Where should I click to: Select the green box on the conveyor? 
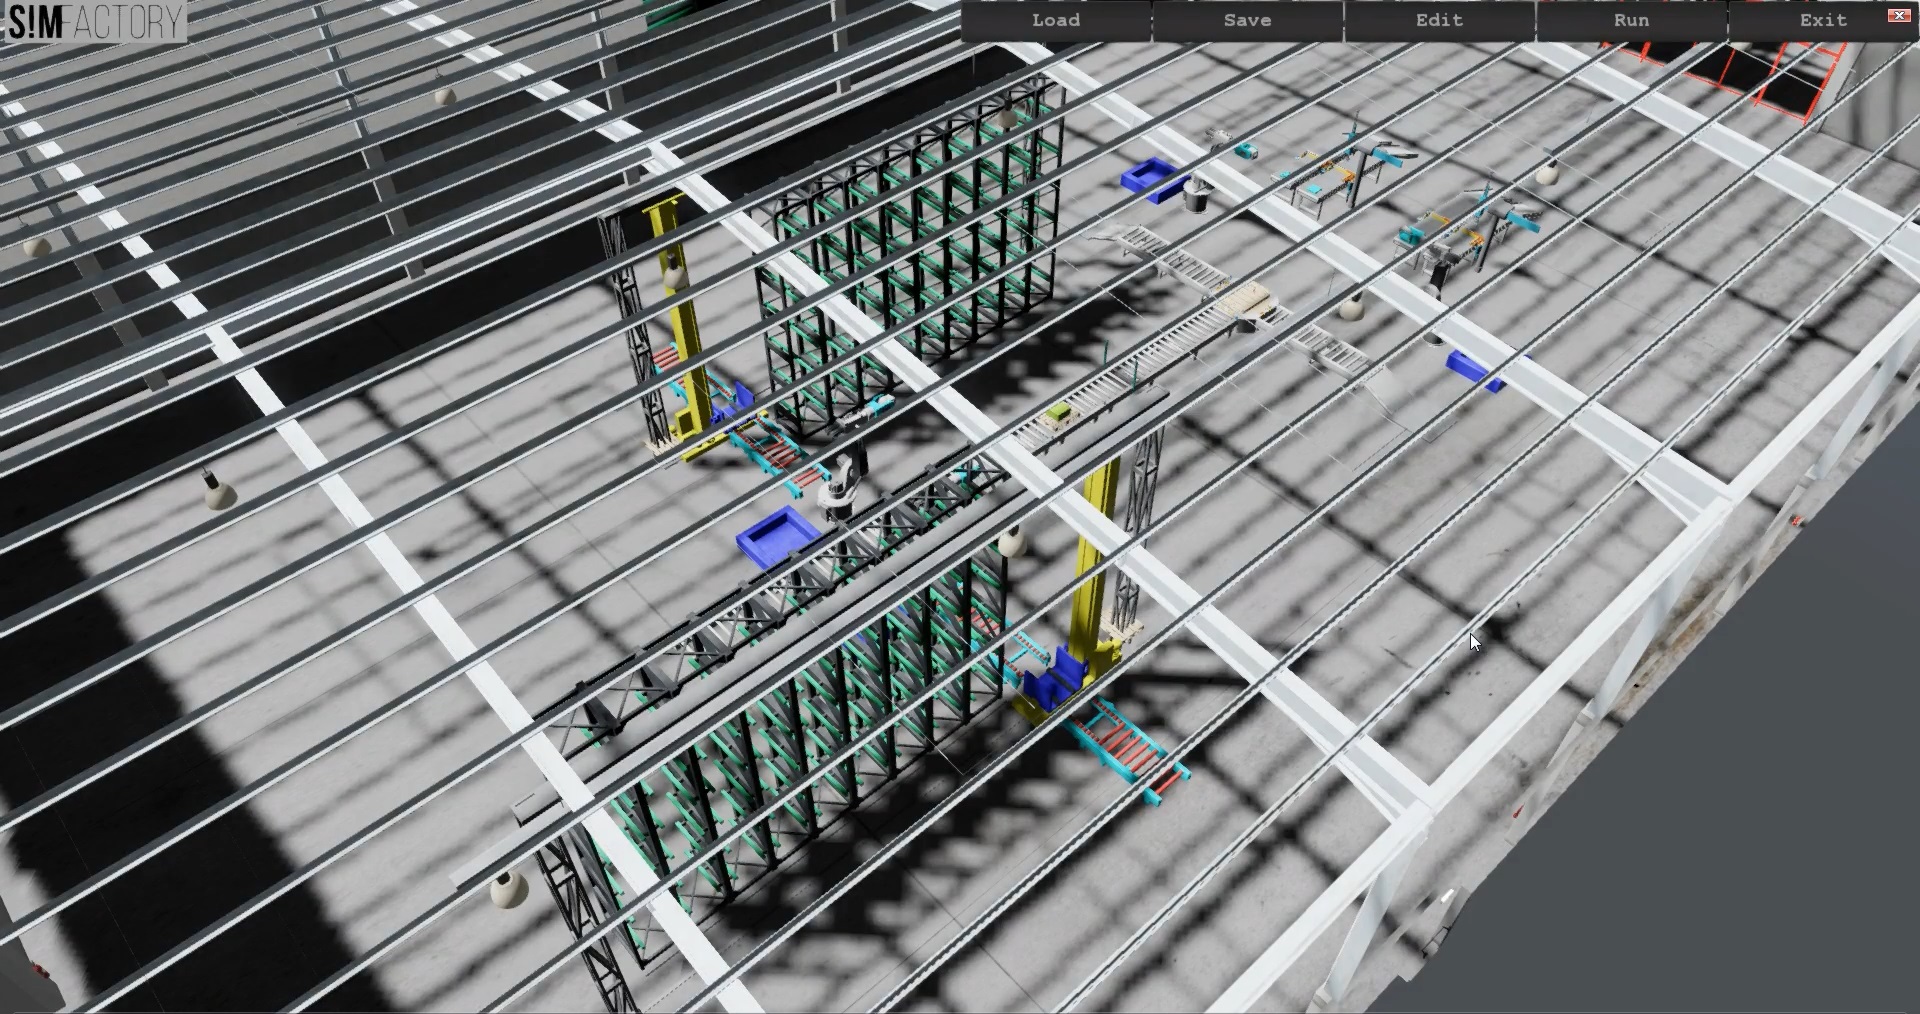point(1058,411)
